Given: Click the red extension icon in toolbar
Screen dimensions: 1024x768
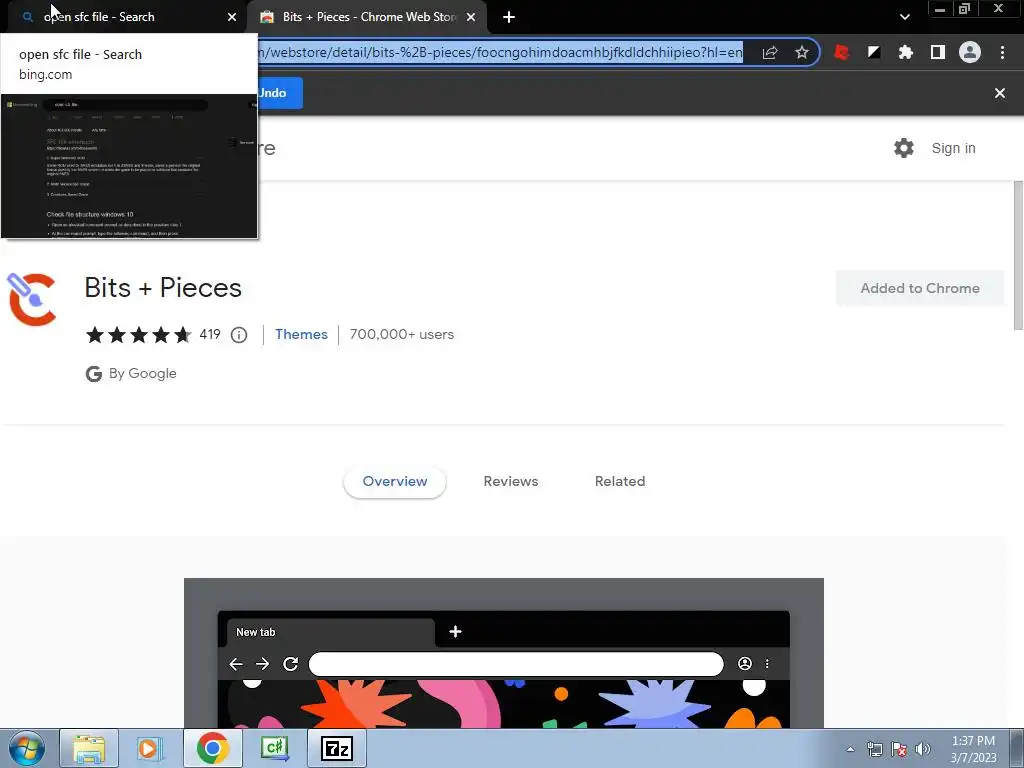Looking at the screenshot, I should (842, 52).
